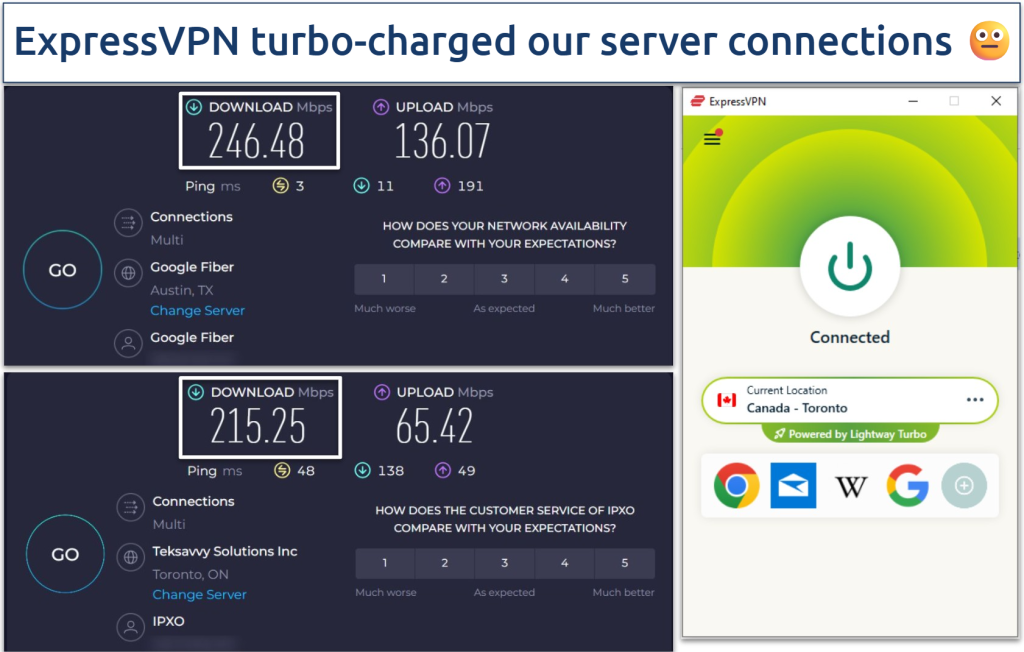
Task: Click the download arrow icon showing 246.48
Action: 193,106
